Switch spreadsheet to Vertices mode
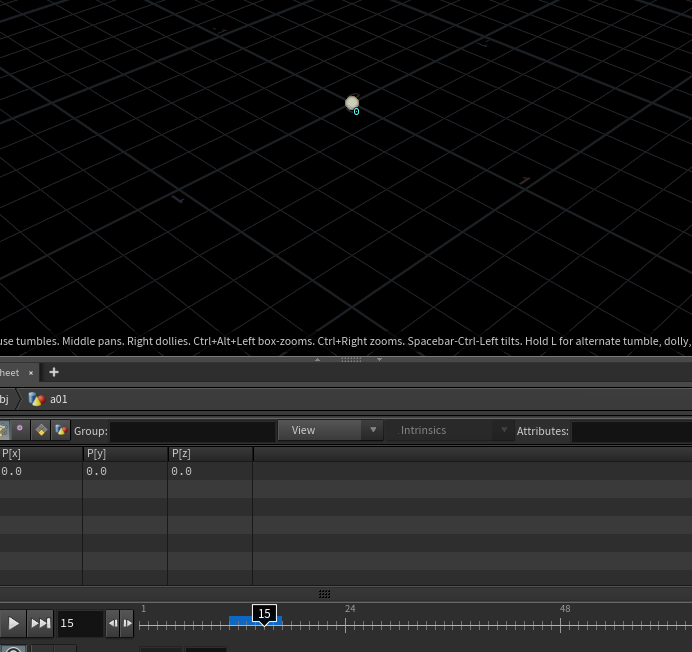 point(20,430)
